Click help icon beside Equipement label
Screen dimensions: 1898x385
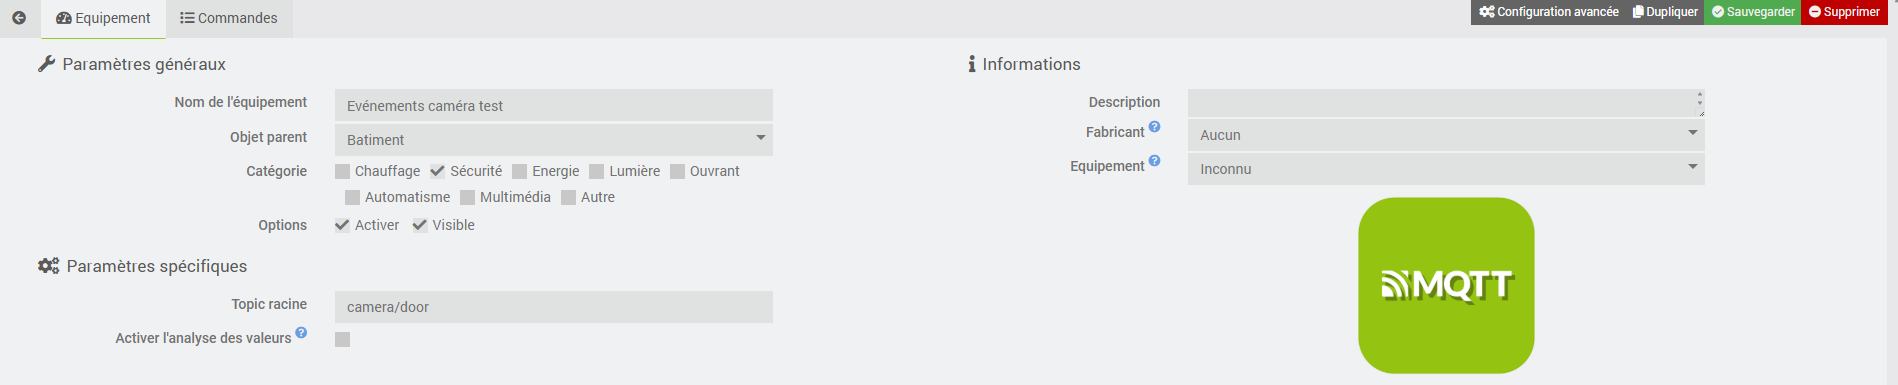pyautogui.click(x=1154, y=161)
